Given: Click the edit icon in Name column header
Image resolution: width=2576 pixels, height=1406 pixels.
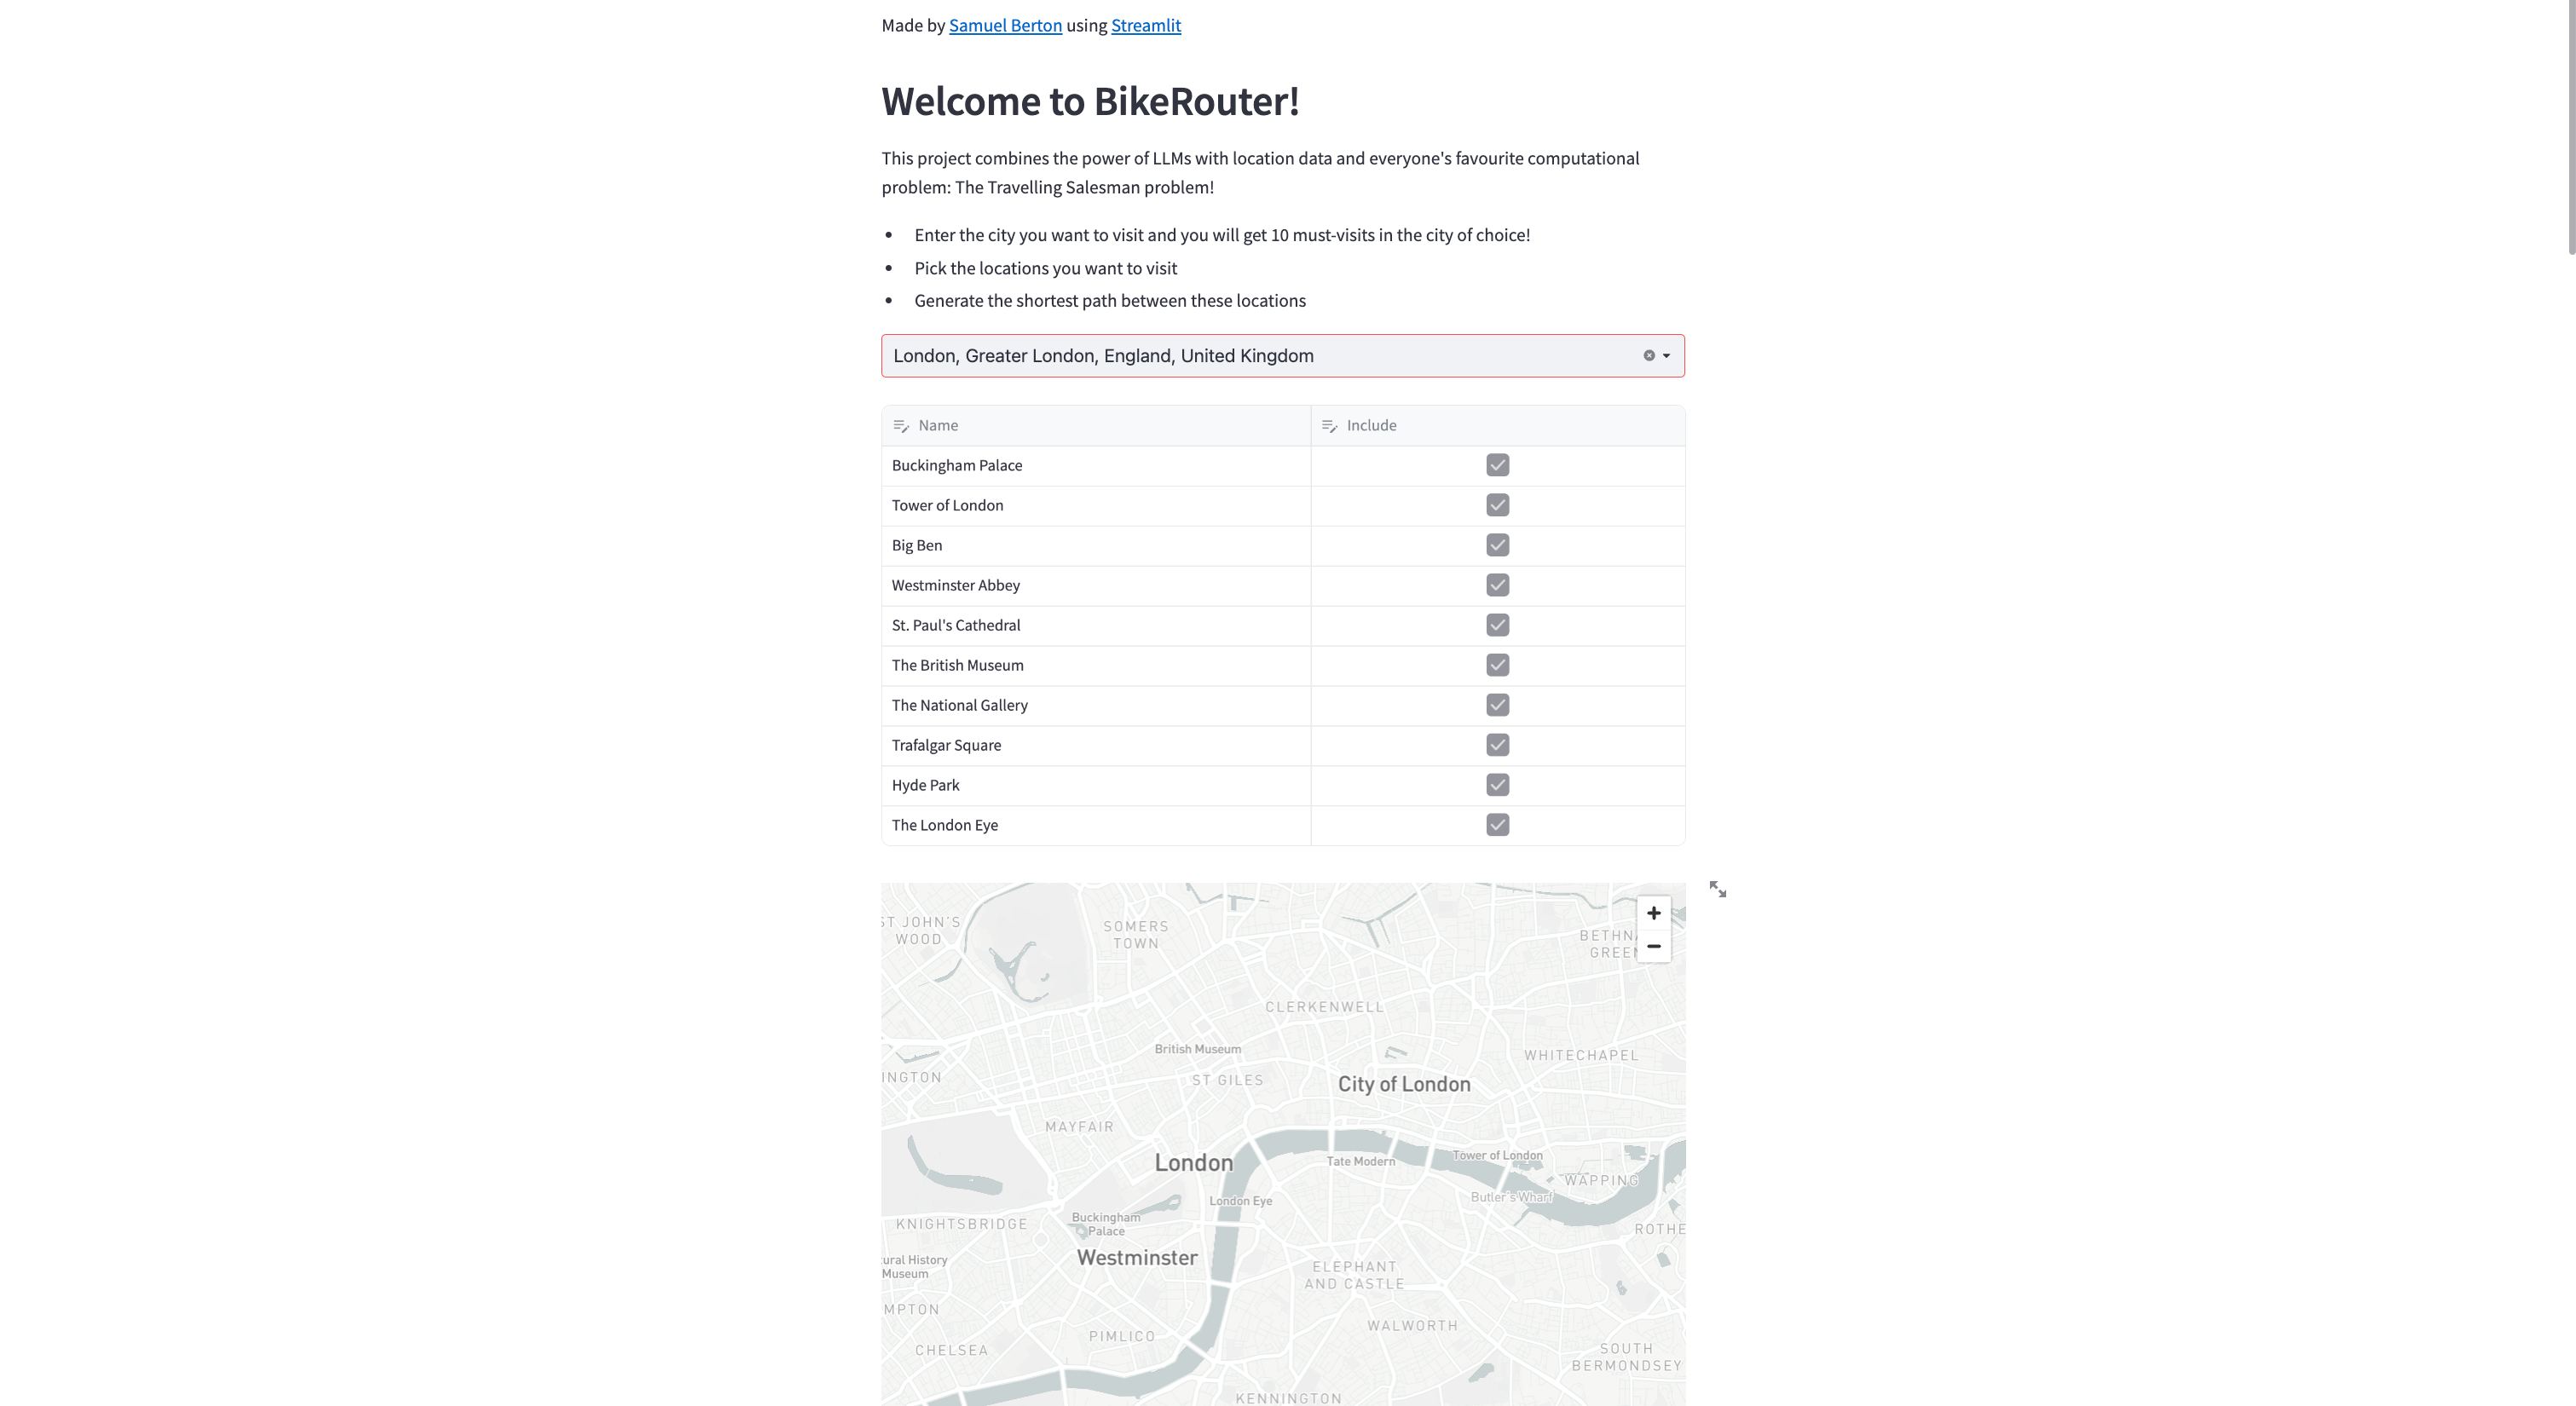Looking at the screenshot, I should tap(900, 426).
